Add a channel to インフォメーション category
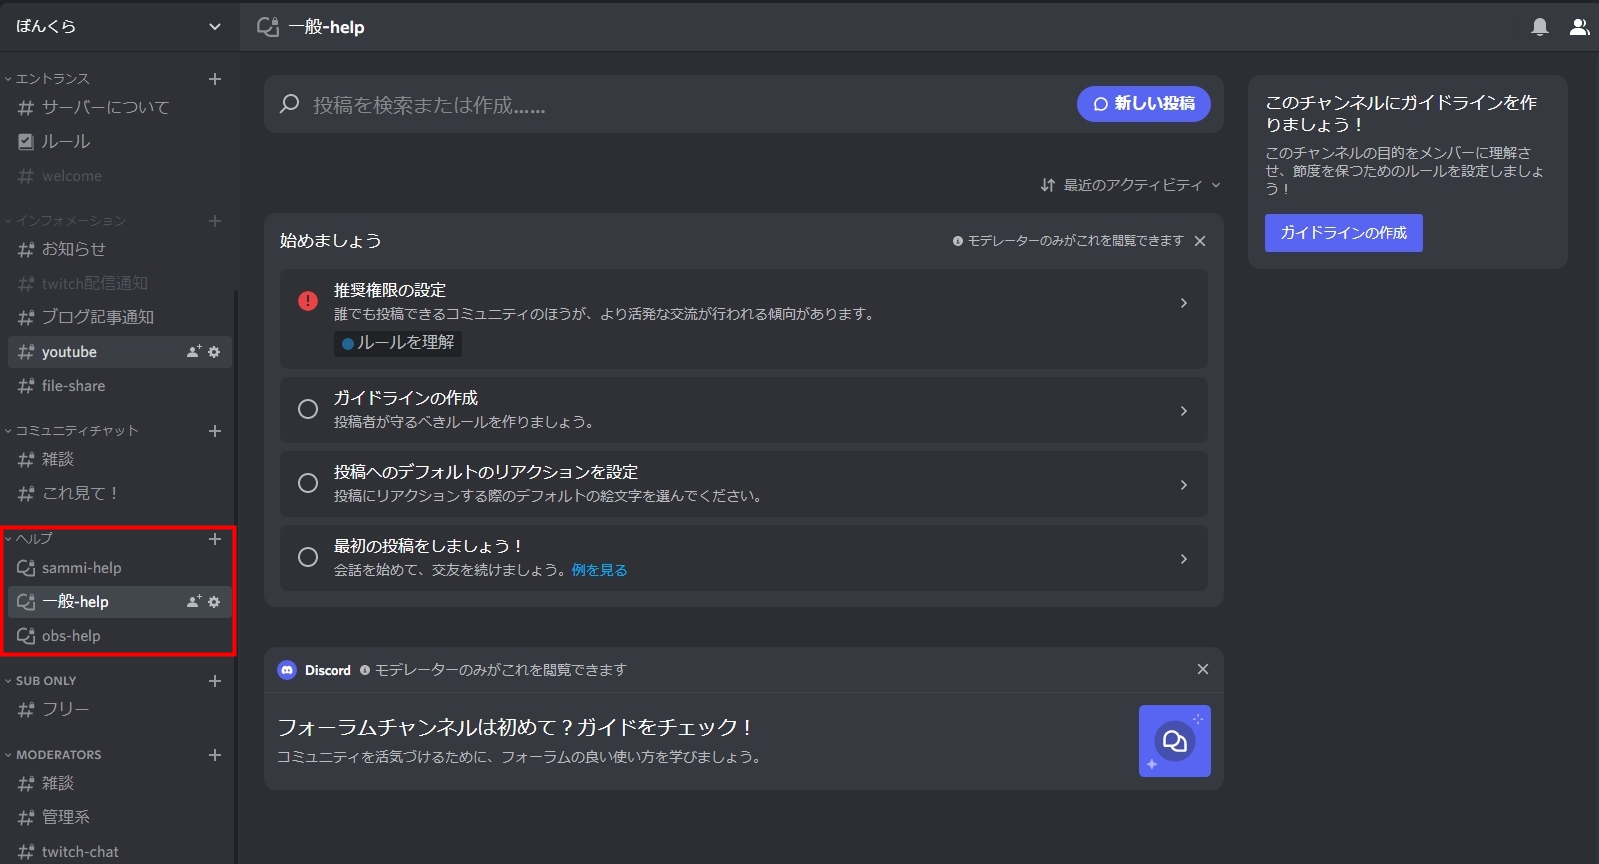 click(215, 221)
